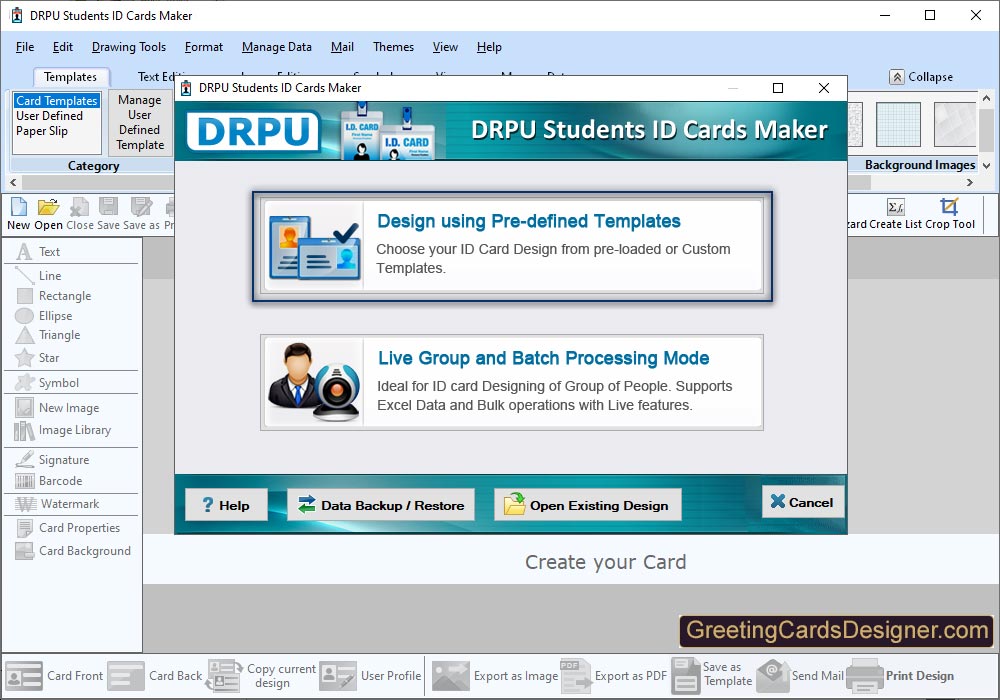Select Card Templates category

coord(57,101)
